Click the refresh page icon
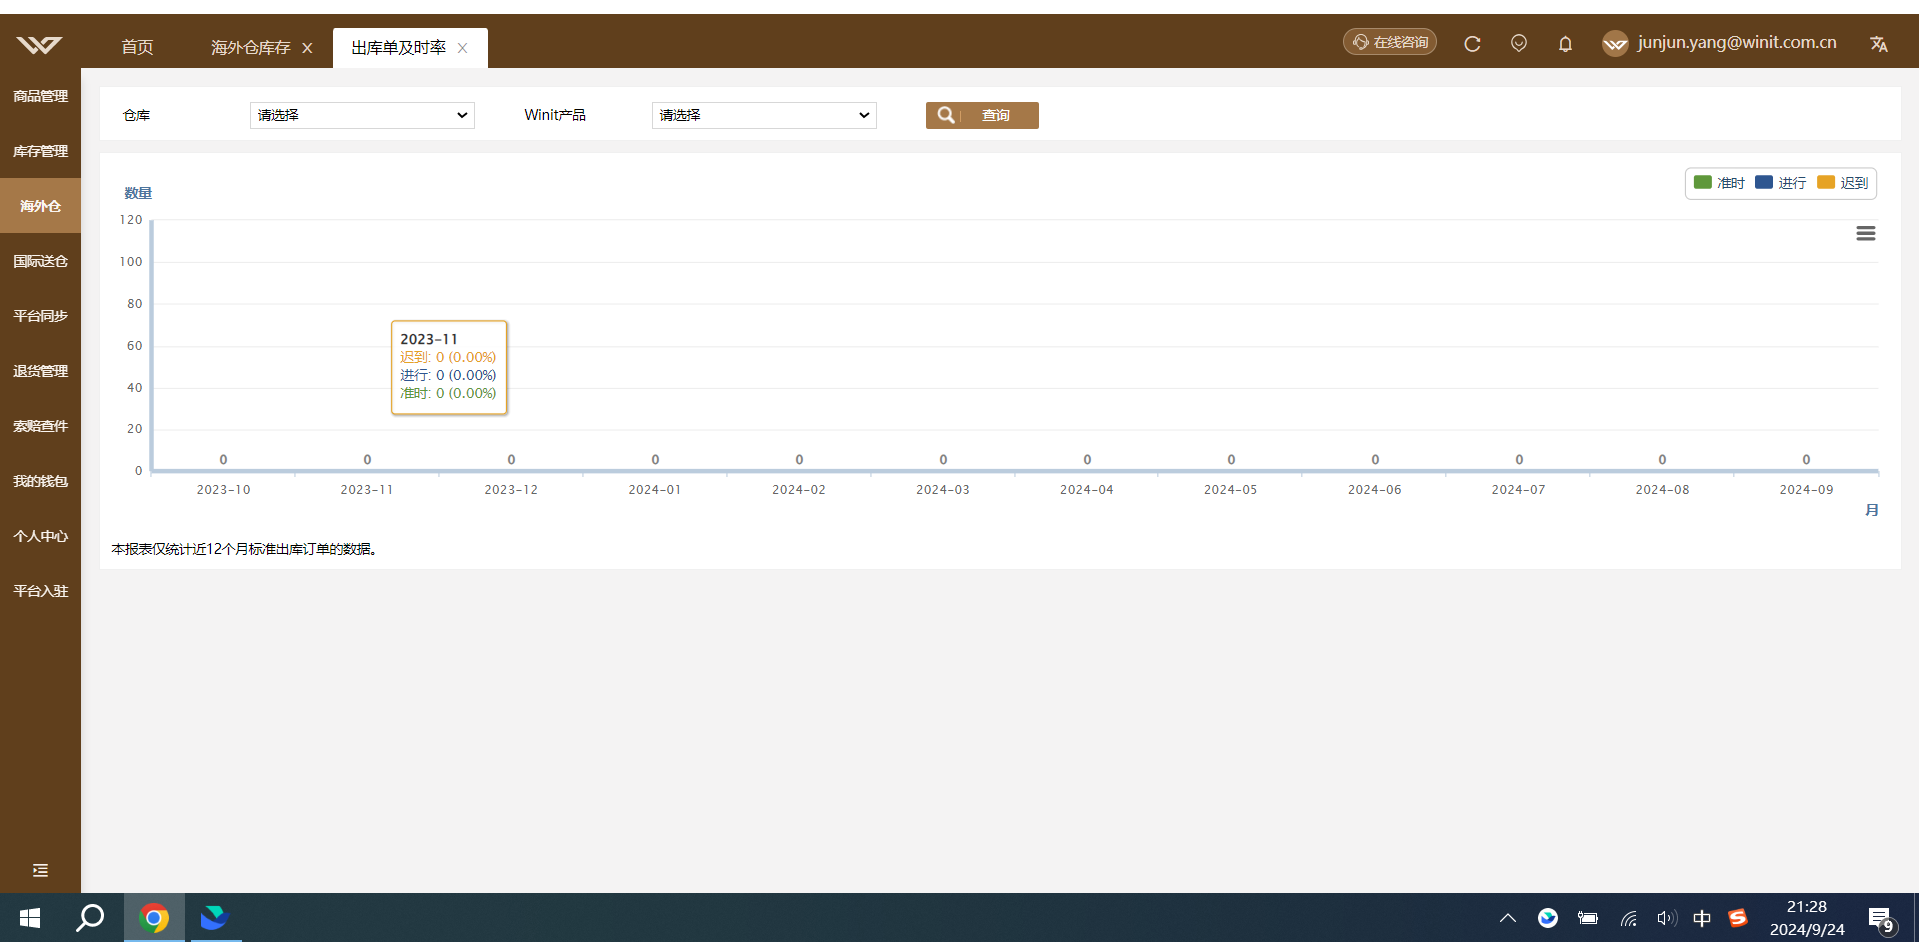The width and height of the screenshot is (1919, 942). 1472,44
